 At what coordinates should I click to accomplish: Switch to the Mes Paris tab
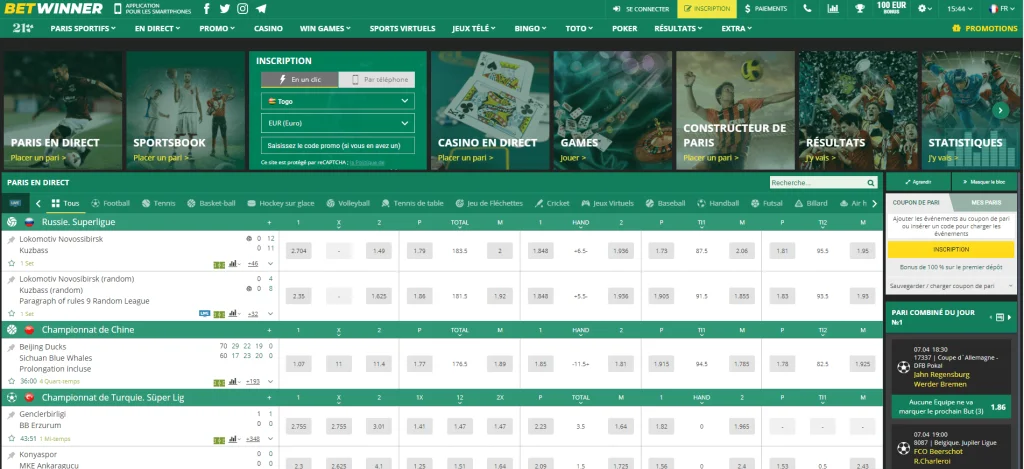[985, 203]
